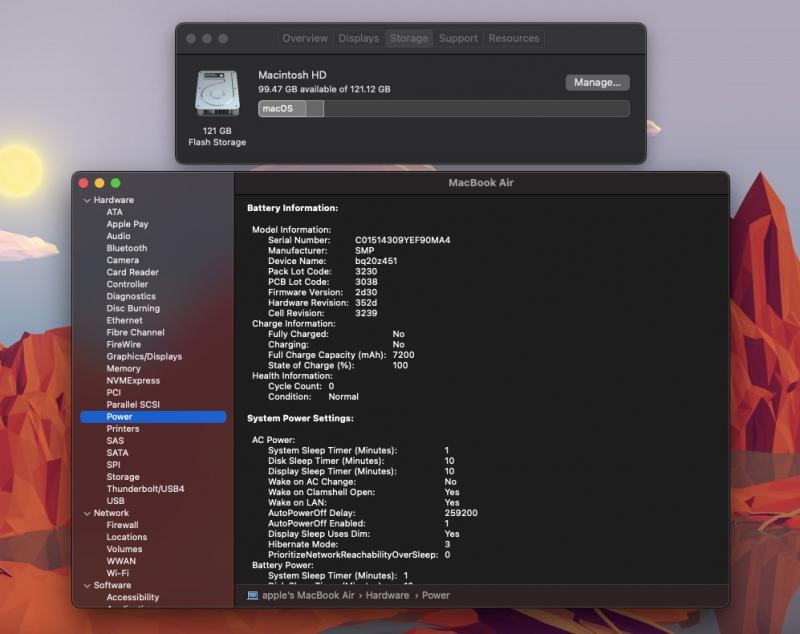Image resolution: width=800 pixels, height=634 pixels.
Task: Open Wi-Fi under Network
Action: click(117, 573)
